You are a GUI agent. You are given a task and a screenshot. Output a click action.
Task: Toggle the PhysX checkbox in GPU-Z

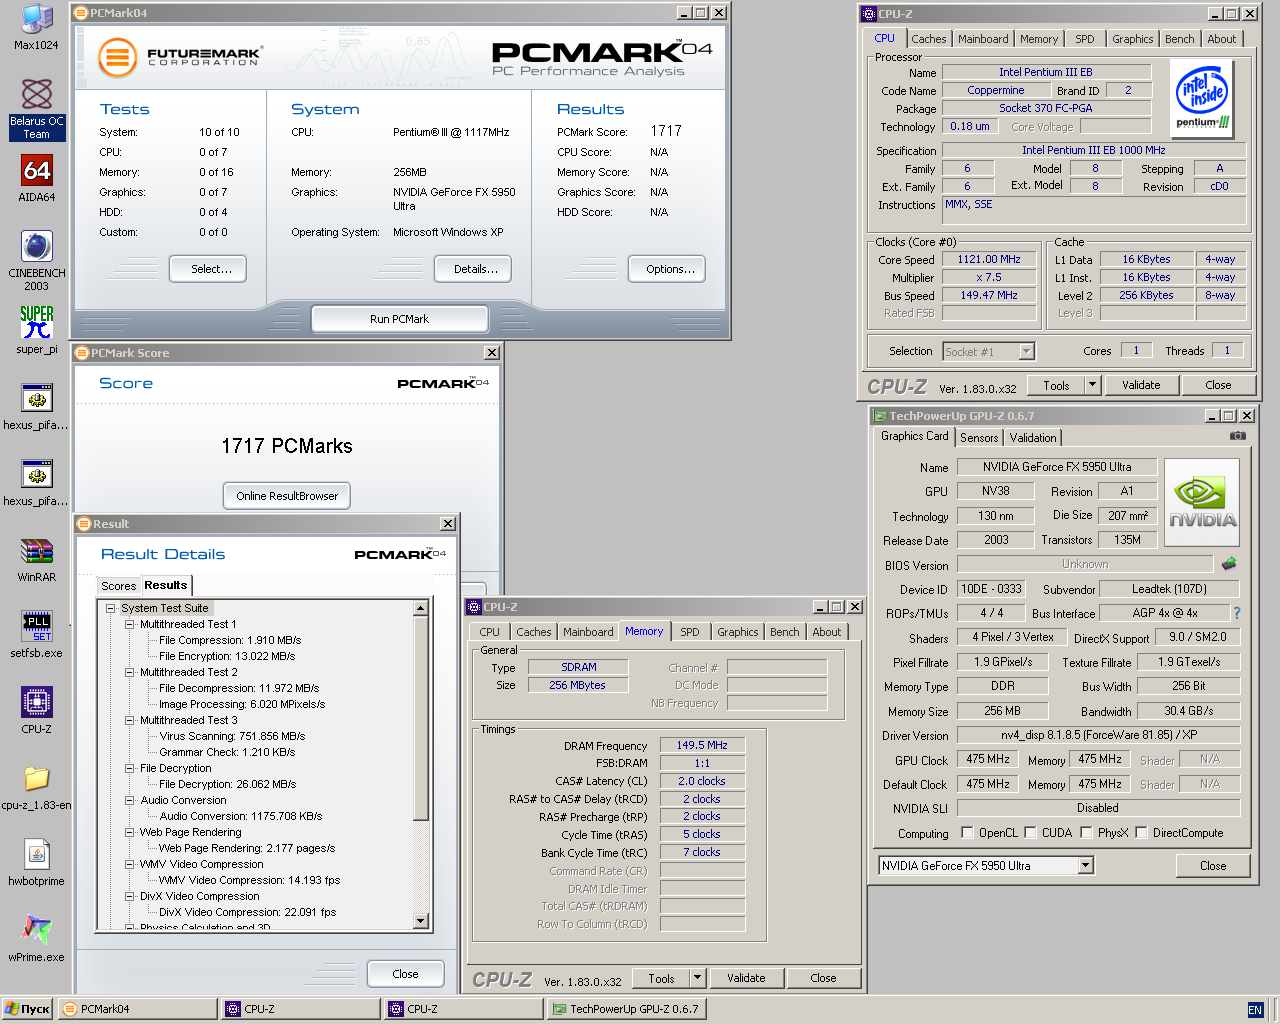tap(1086, 832)
